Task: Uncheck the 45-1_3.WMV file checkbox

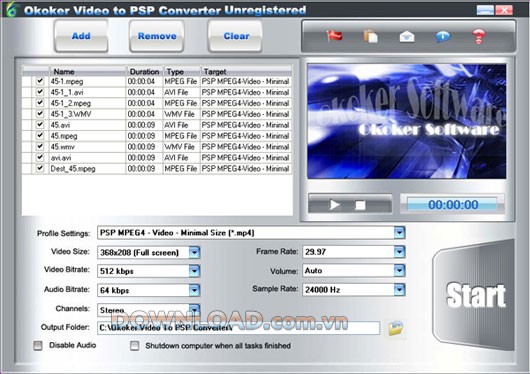Action: point(40,114)
